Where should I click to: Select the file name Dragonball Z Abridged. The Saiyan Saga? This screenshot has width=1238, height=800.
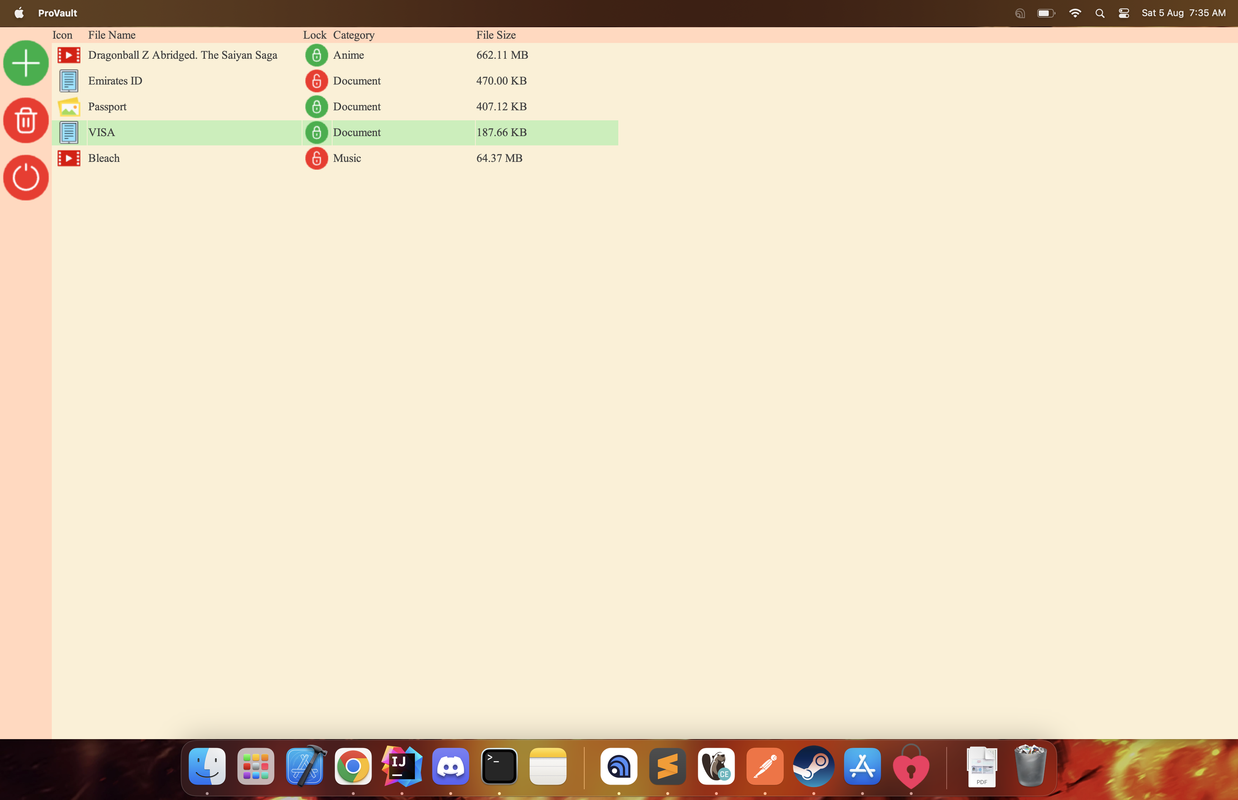[183, 55]
